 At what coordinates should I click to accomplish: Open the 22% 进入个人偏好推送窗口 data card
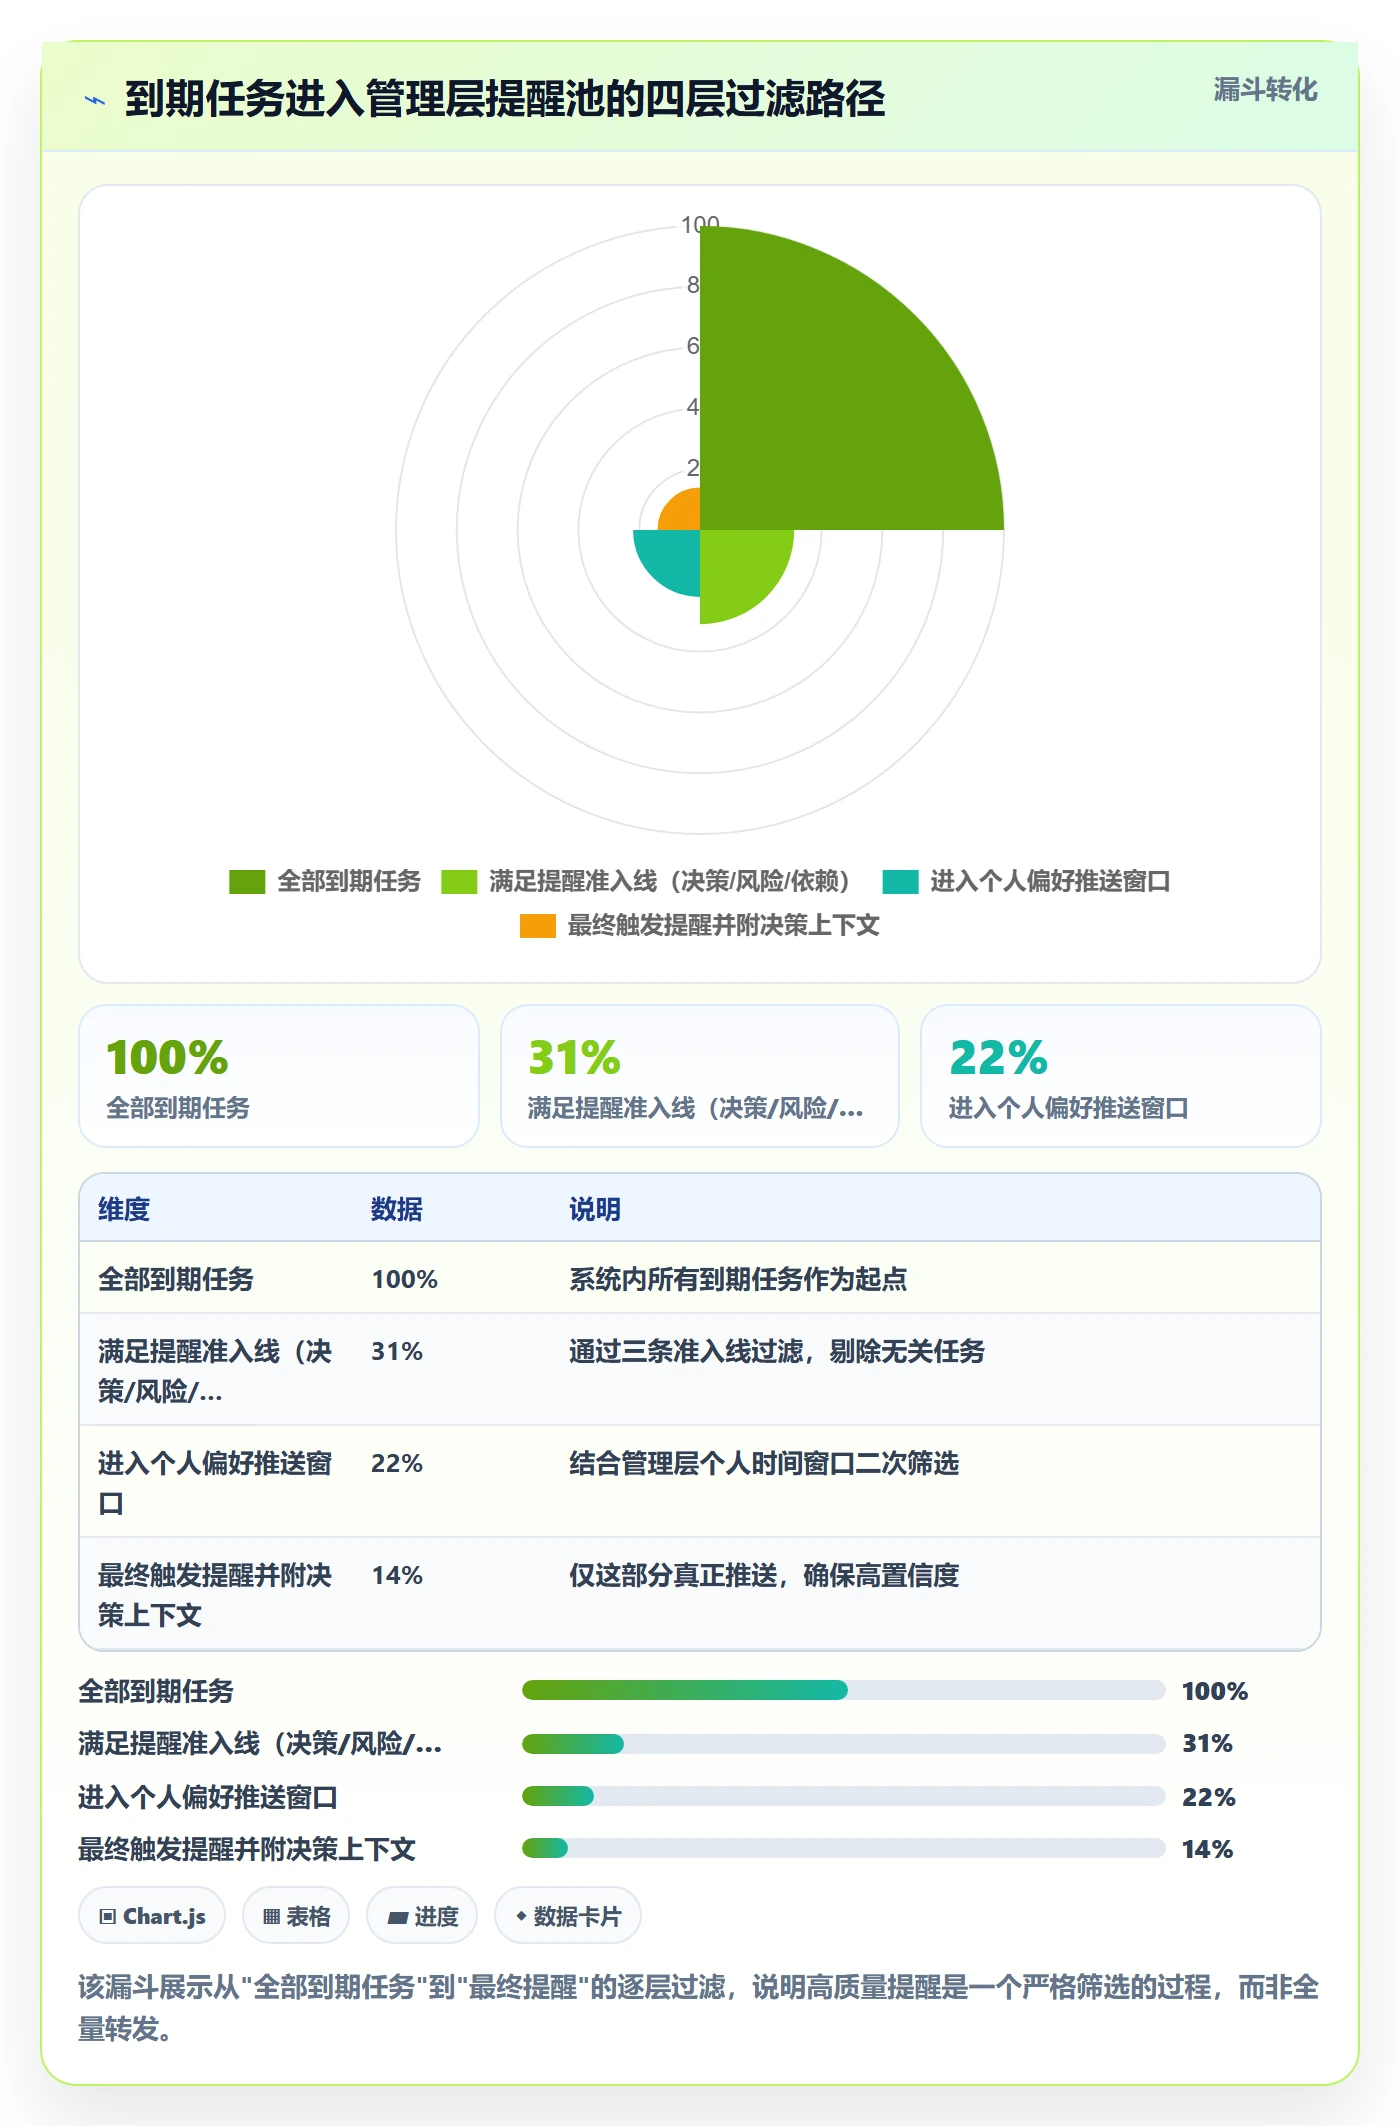[x=1121, y=1076]
